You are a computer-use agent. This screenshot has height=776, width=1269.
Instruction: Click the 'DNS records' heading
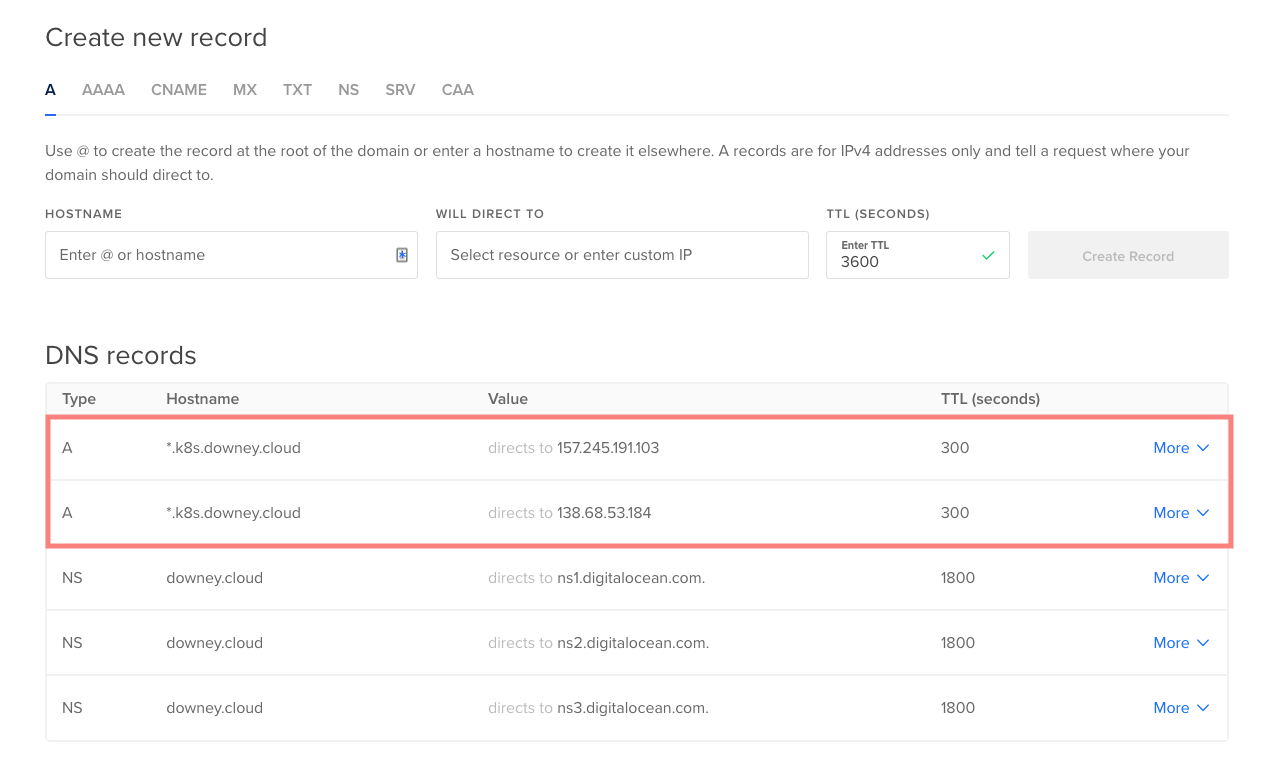[x=121, y=356]
